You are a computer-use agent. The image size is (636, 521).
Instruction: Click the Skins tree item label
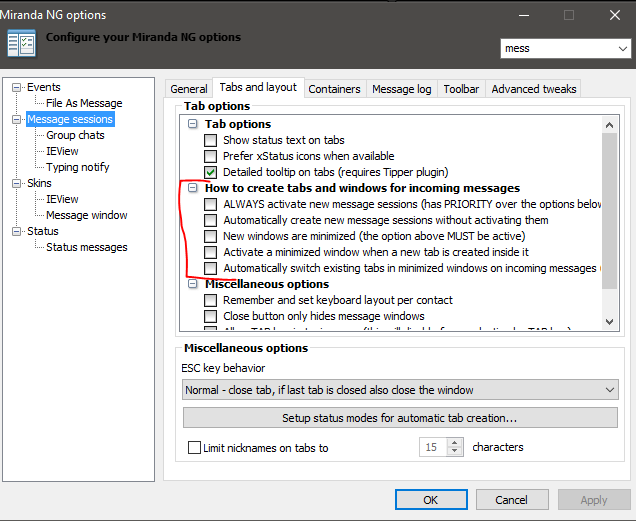pyautogui.click(x=39, y=183)
